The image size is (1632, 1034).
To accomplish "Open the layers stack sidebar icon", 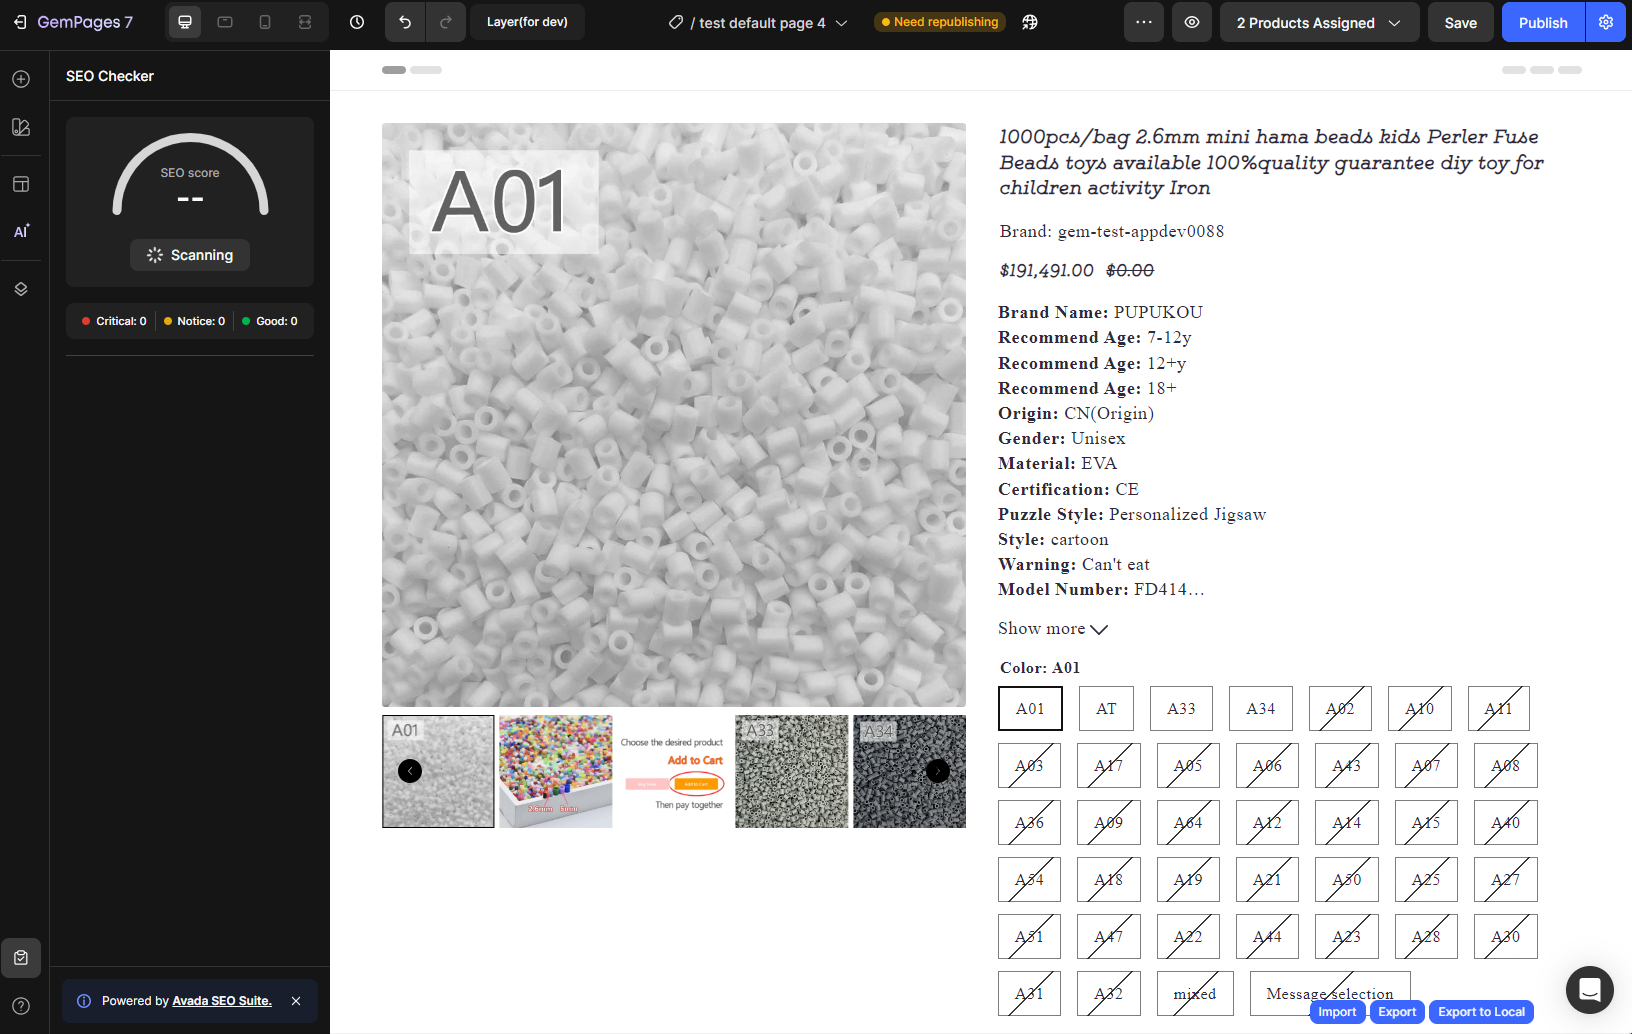I will coord(21,289).
